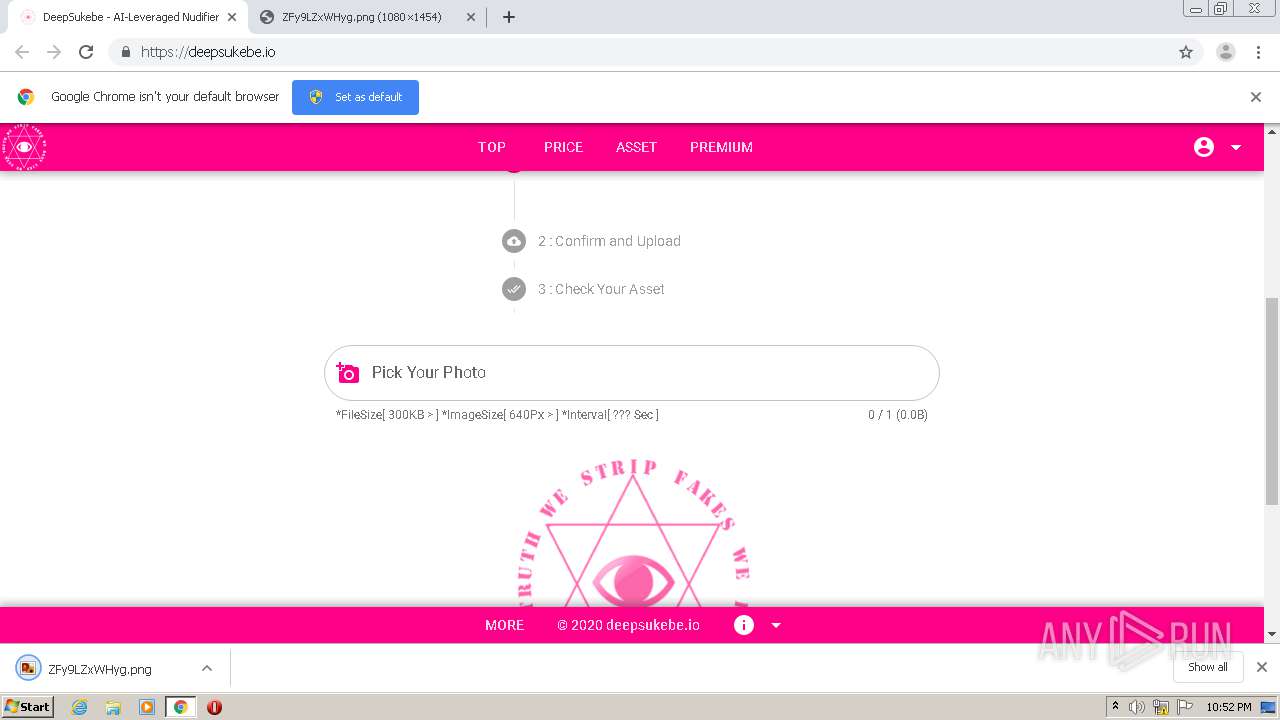The height and width of the screenshot is (720, 1280).
Task: Bookmark this page with the star
Action: pos(1186,52)
